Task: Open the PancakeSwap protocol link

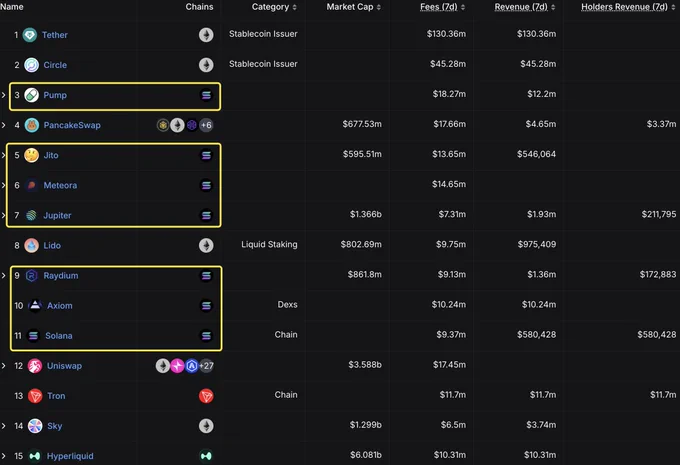Action: click(72, 125)
